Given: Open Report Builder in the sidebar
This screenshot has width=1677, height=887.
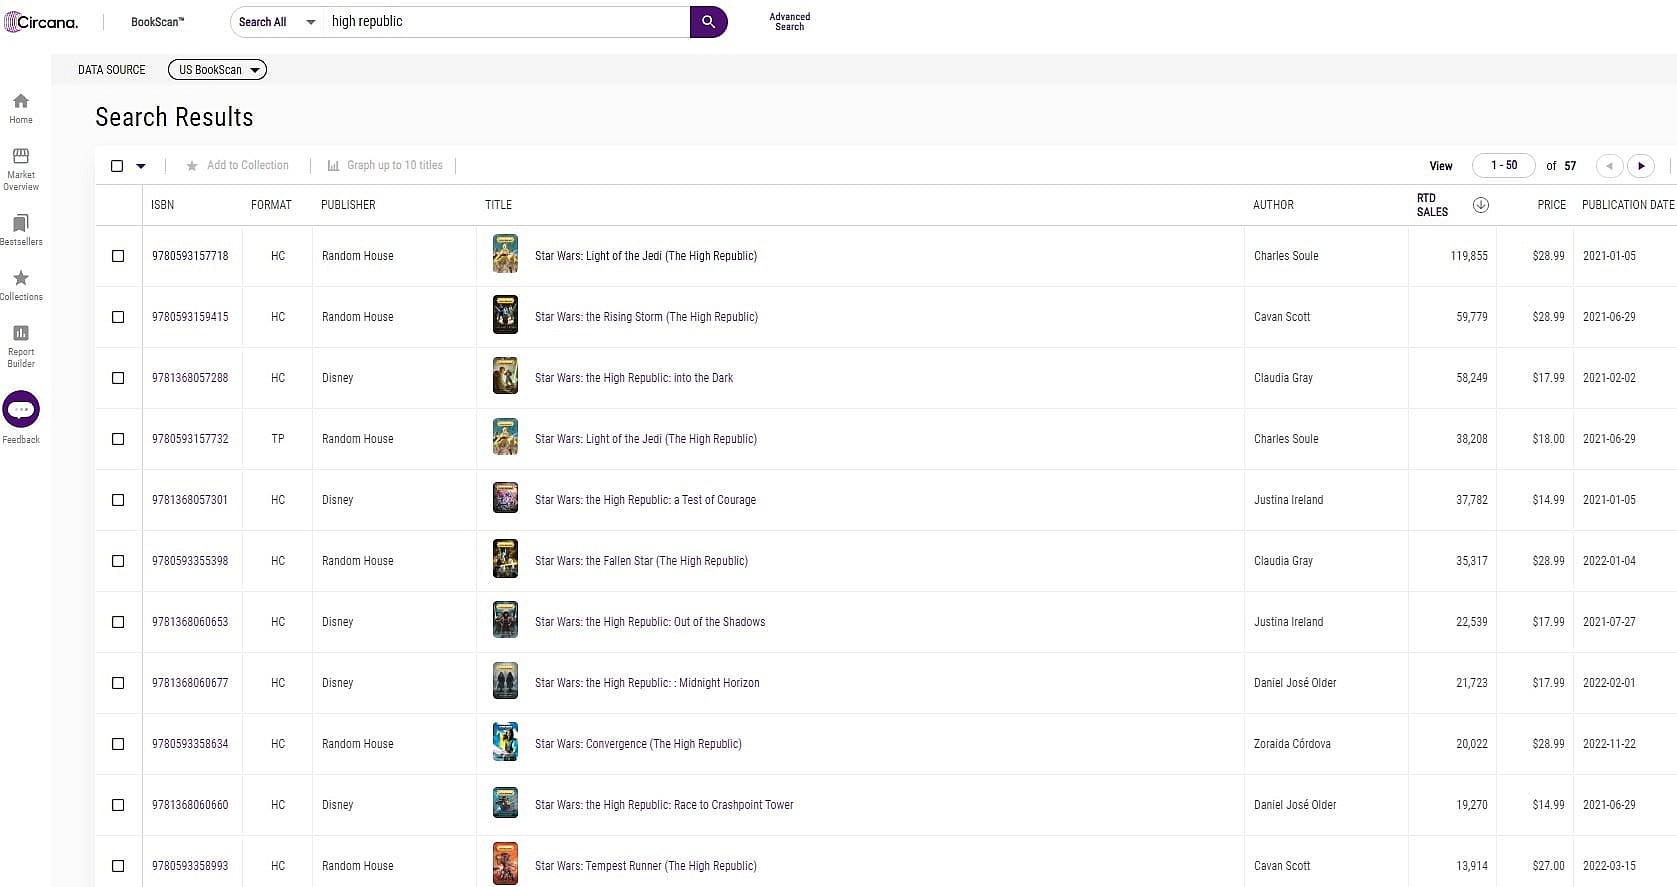Looking at the screenshot, I should [x=21, y=344].
